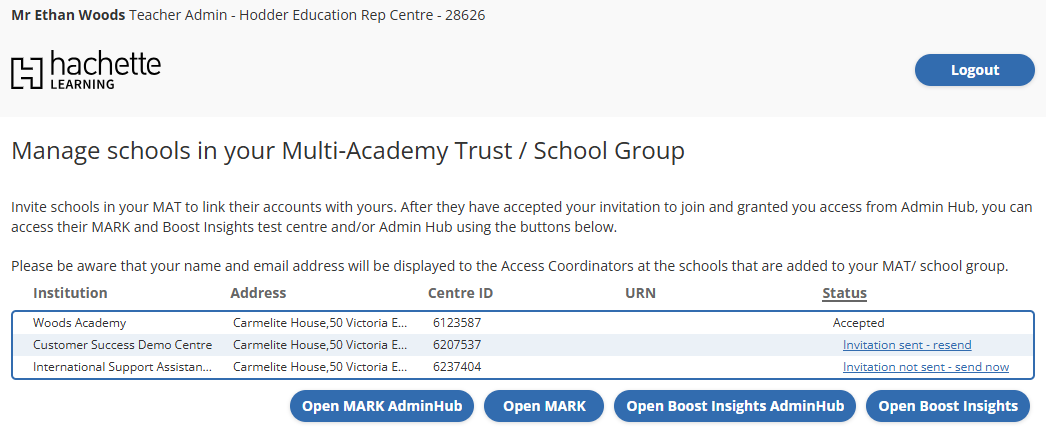
Task: Click Centre ID 6237404 cell
Action: (x=457, y=367)
